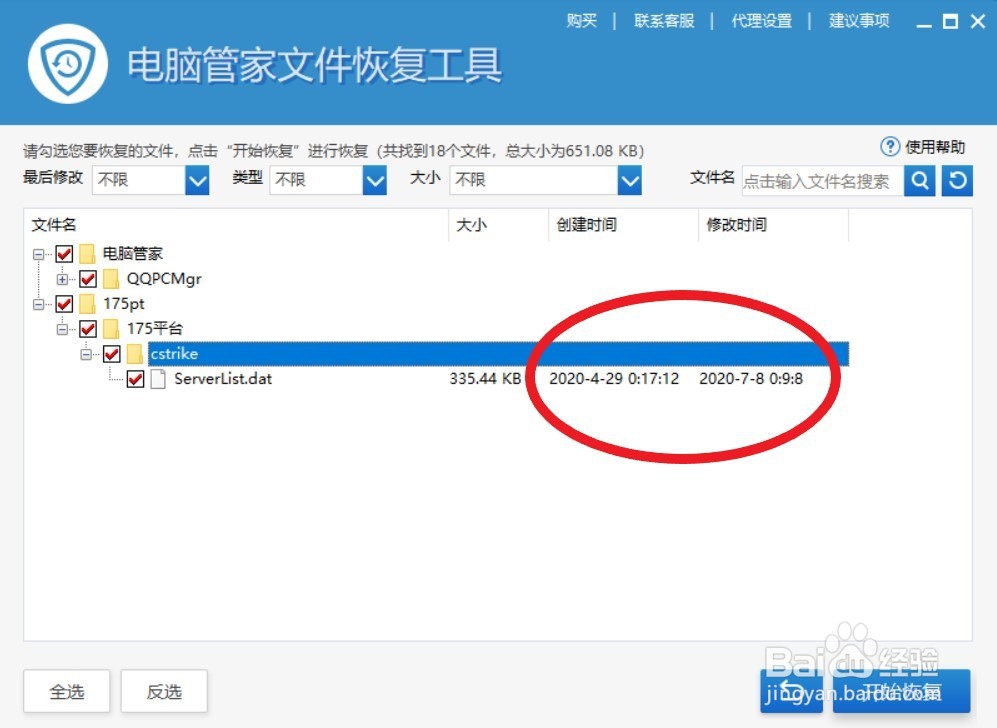The width and height of the screenshot is (997, 728).
Task: Select the QQPCMgr folder label
Action: pos(164,278)
